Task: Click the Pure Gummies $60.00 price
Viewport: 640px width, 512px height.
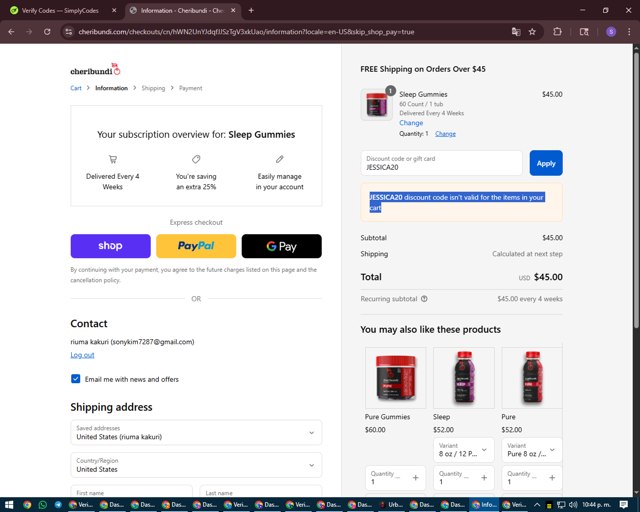Action: (x=375, y=430)
